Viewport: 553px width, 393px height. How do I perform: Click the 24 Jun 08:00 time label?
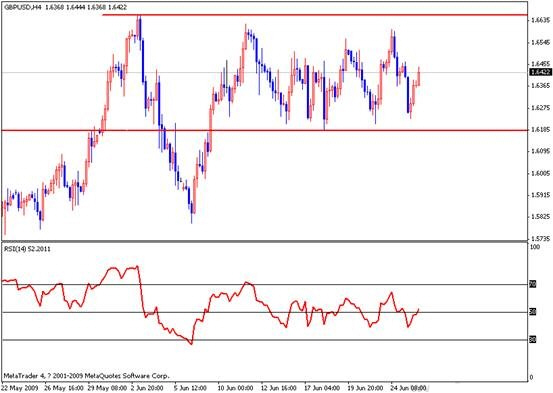coord(409,388)
